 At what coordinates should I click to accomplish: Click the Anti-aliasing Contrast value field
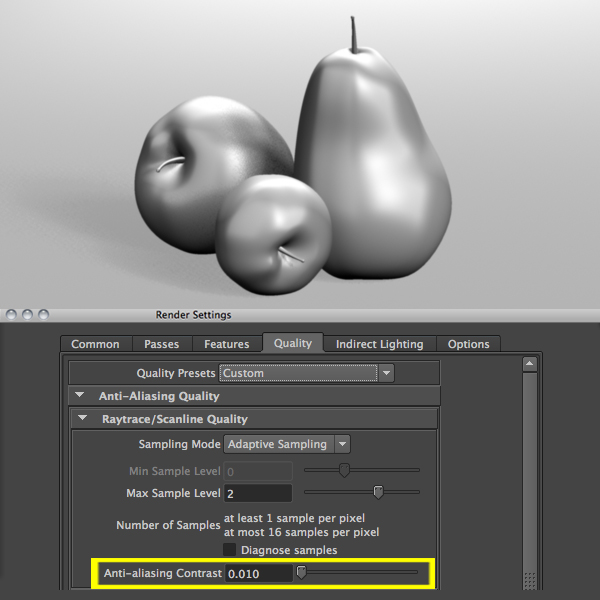(258, 573)
